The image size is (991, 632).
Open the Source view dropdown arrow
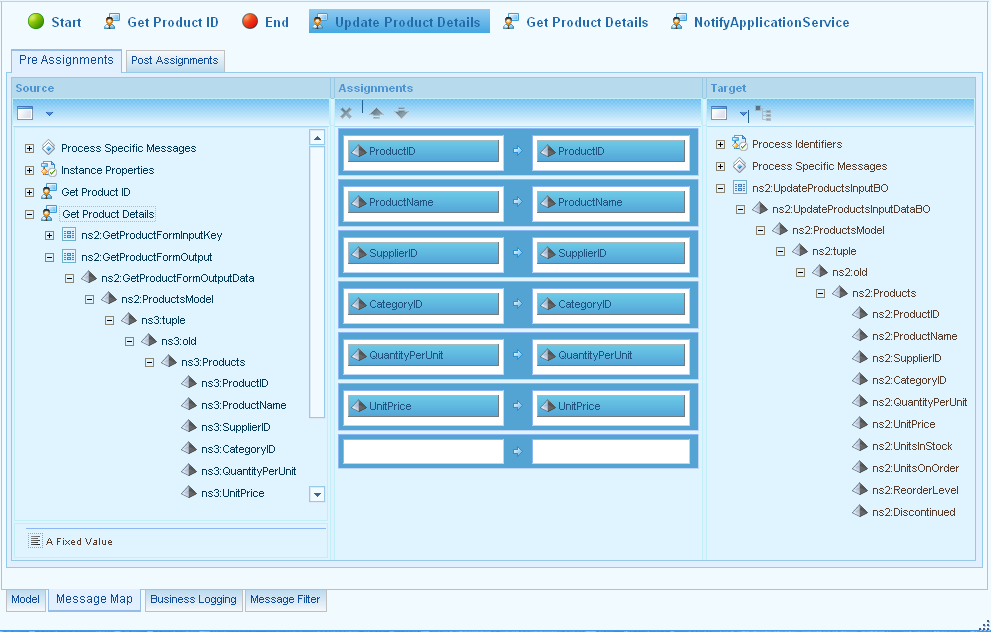point(49,114)
